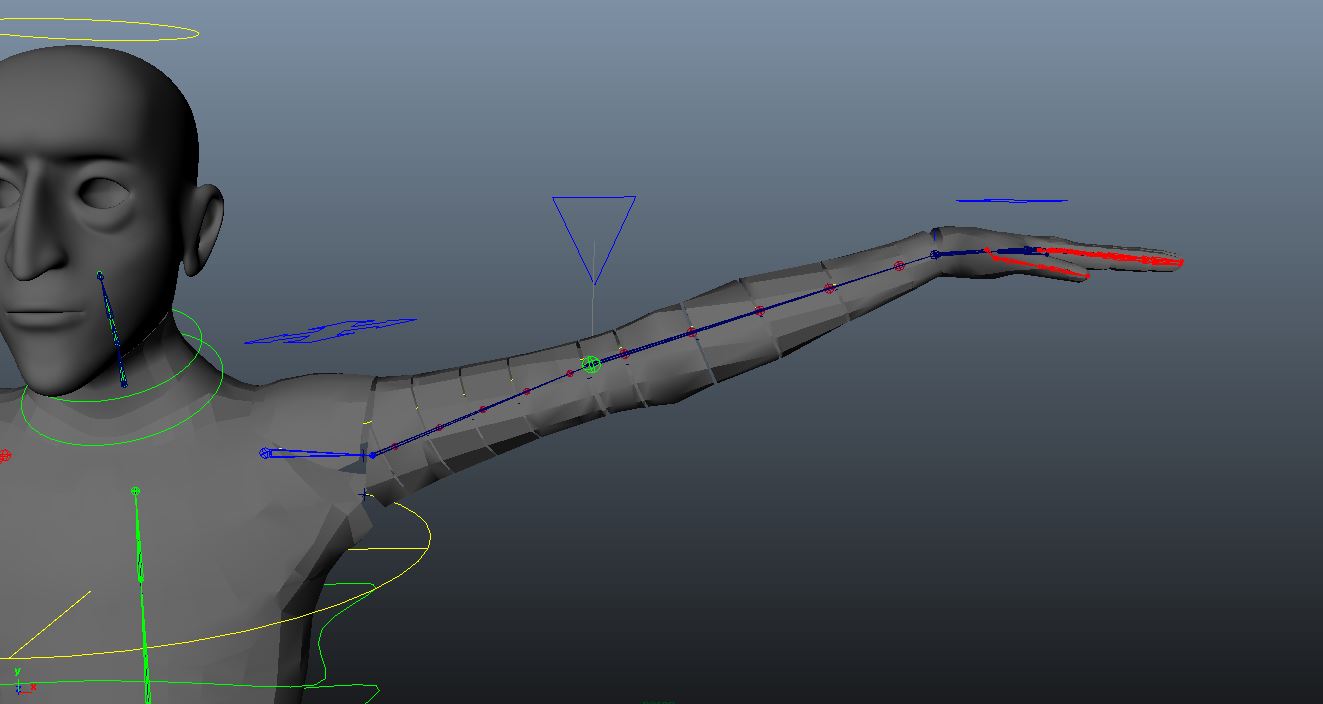Select the blue flat control above the hand

1011,201
